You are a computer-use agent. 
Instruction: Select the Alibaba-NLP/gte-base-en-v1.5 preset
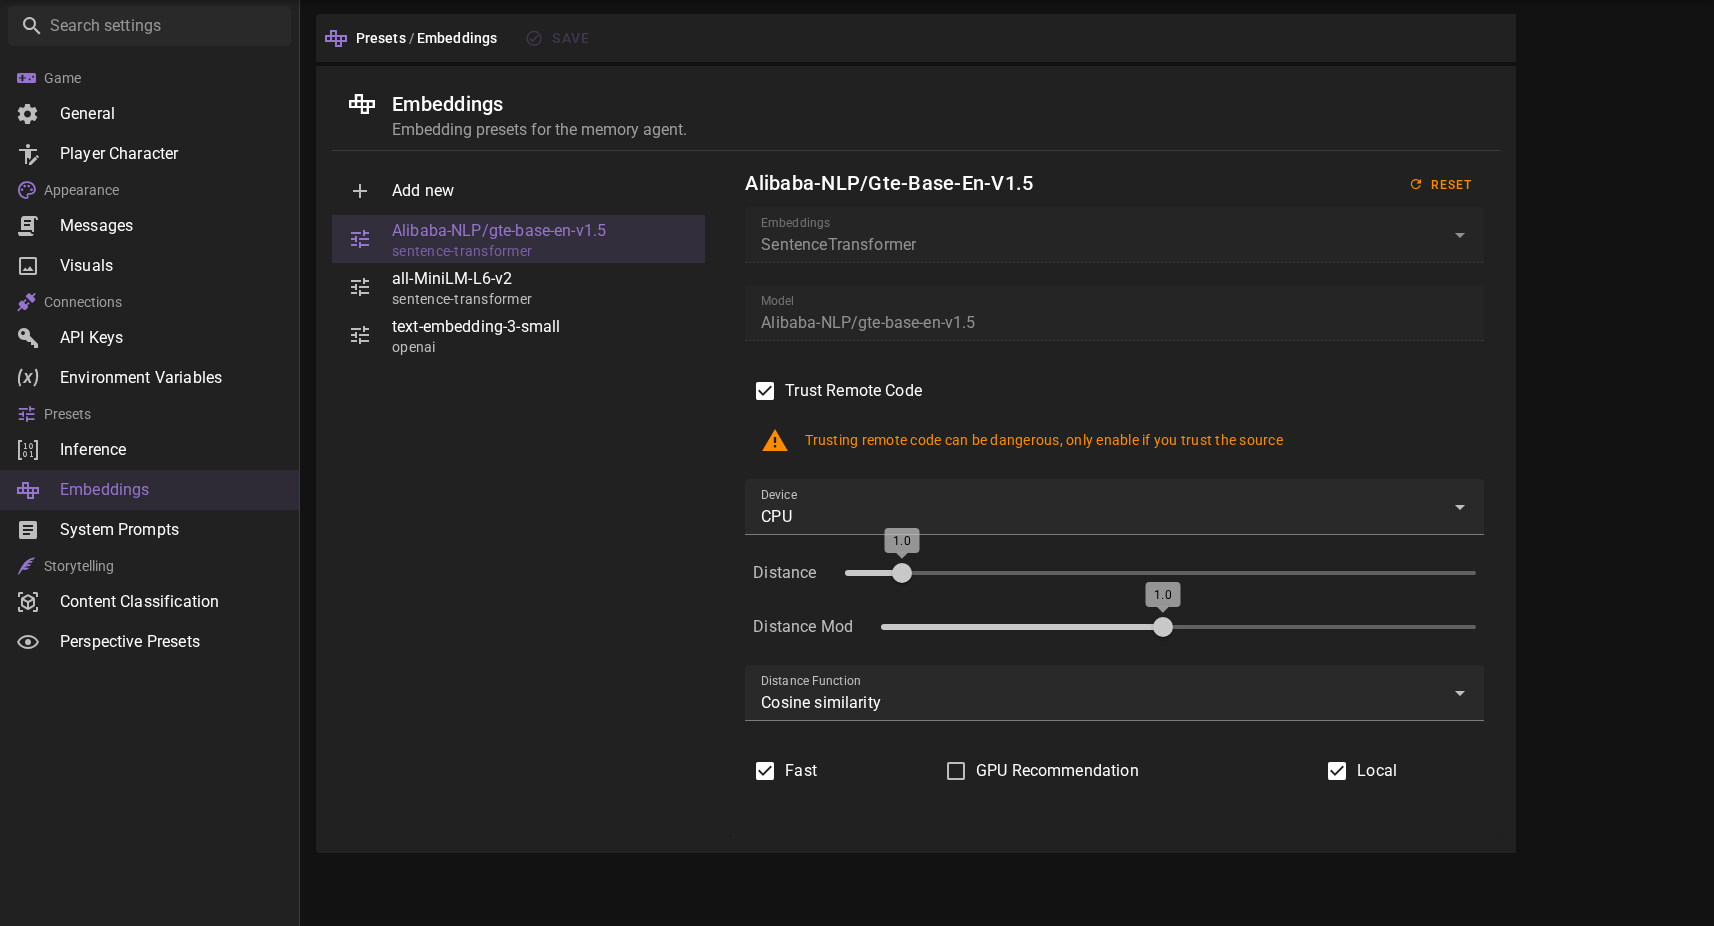coord(518,239)
